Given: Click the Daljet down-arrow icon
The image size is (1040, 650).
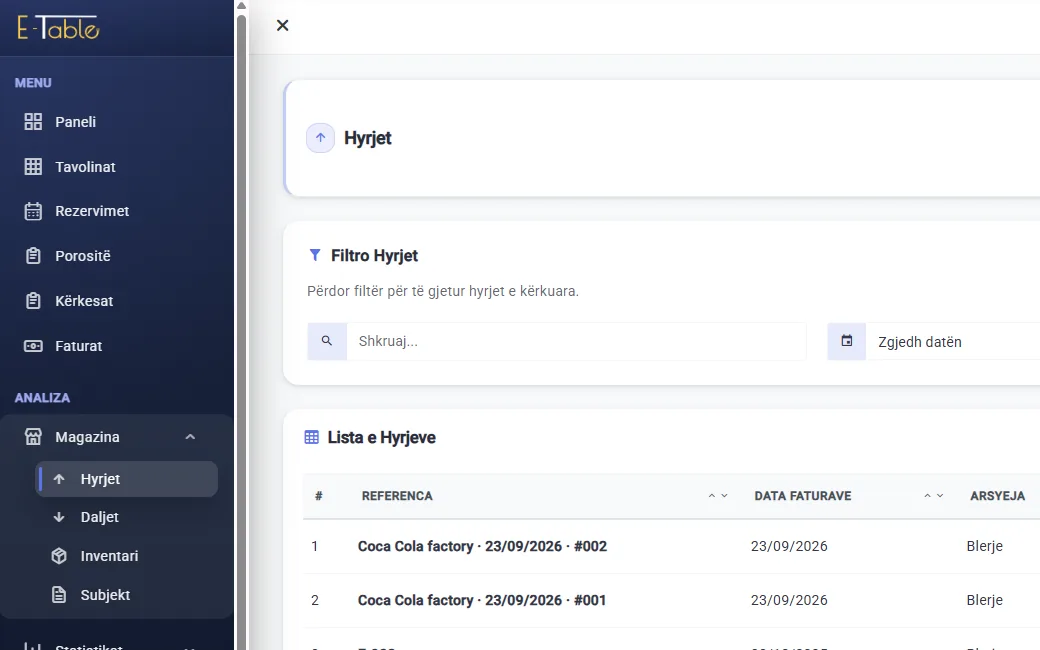Looking at the screenshot, I should tap(59, 517).
